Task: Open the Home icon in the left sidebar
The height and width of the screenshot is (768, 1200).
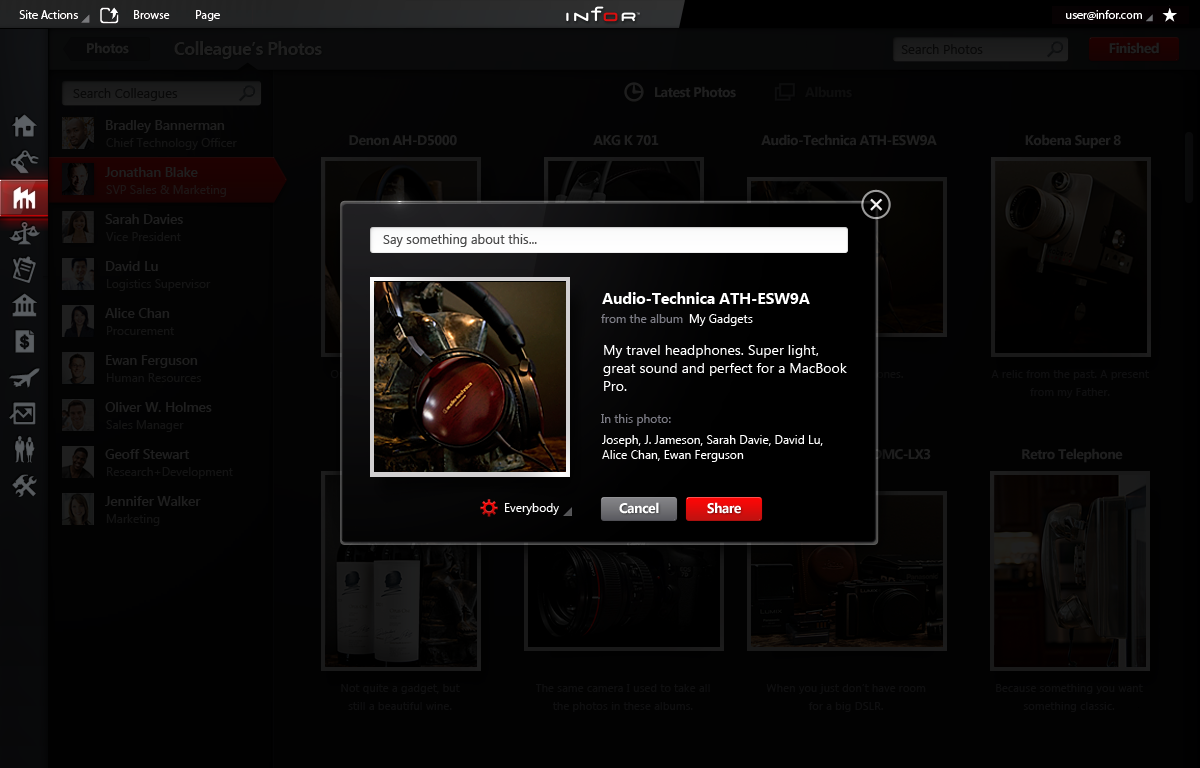Action: click(x=24, y=126)
